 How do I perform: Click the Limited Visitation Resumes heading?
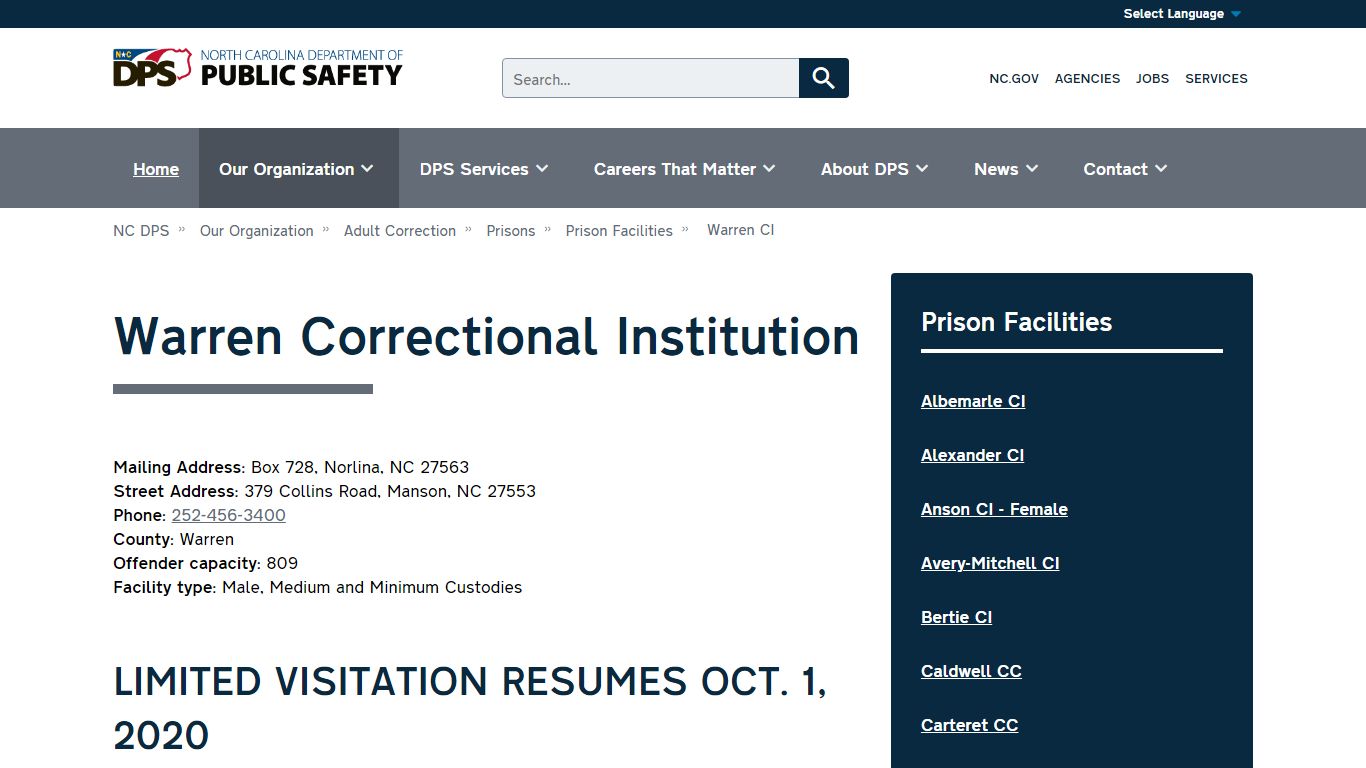tap(470, 708)
